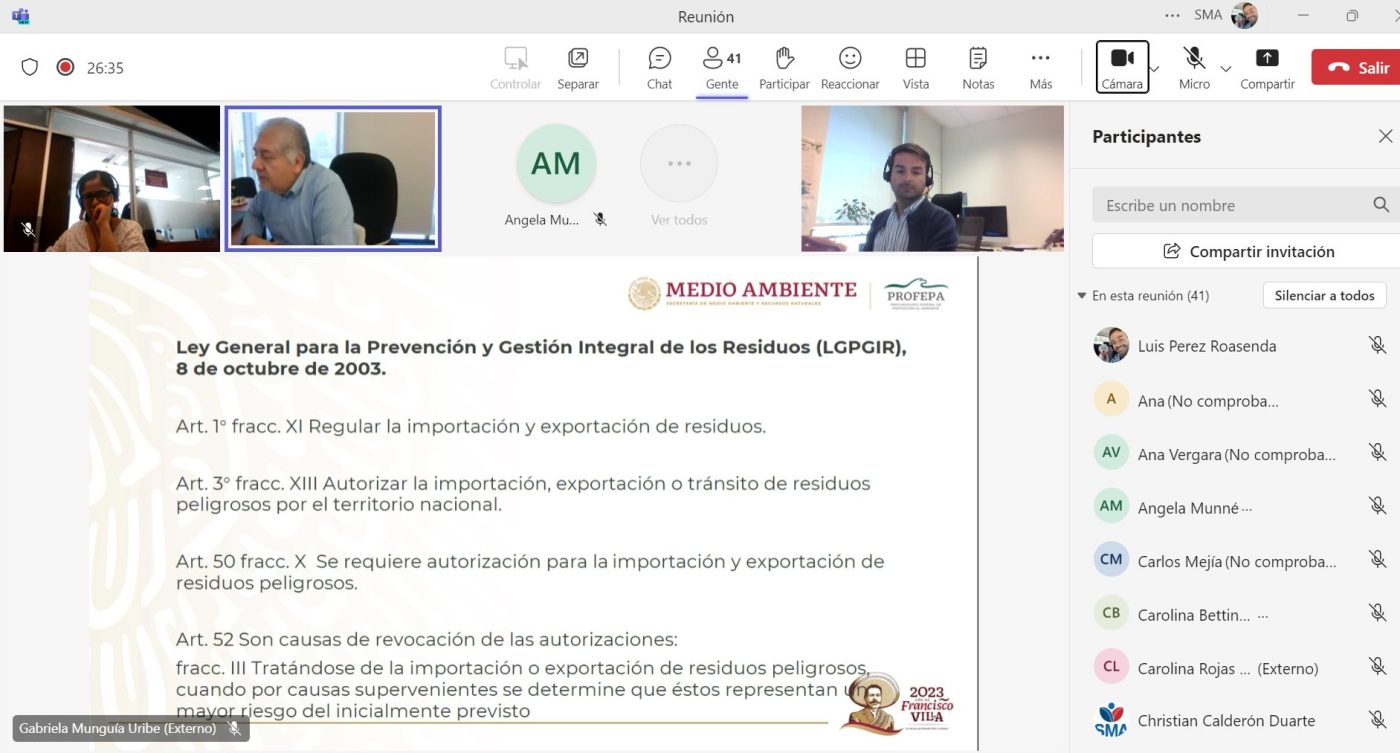Close the Participantes panel
The width and height of the screenshot is (1400, 753).
click(x=1385, y=136)
